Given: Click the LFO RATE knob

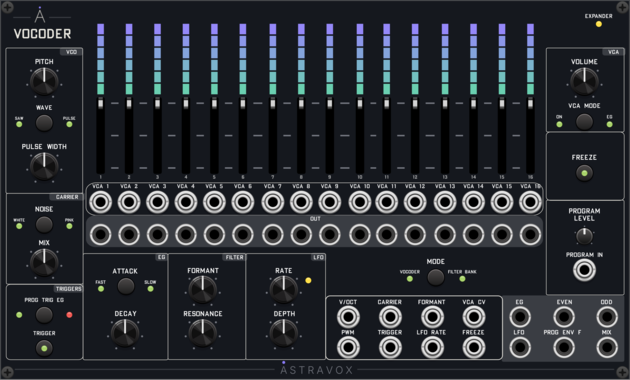Looking at the screenshot, I should pyautogui.click(x=284, y=290).
